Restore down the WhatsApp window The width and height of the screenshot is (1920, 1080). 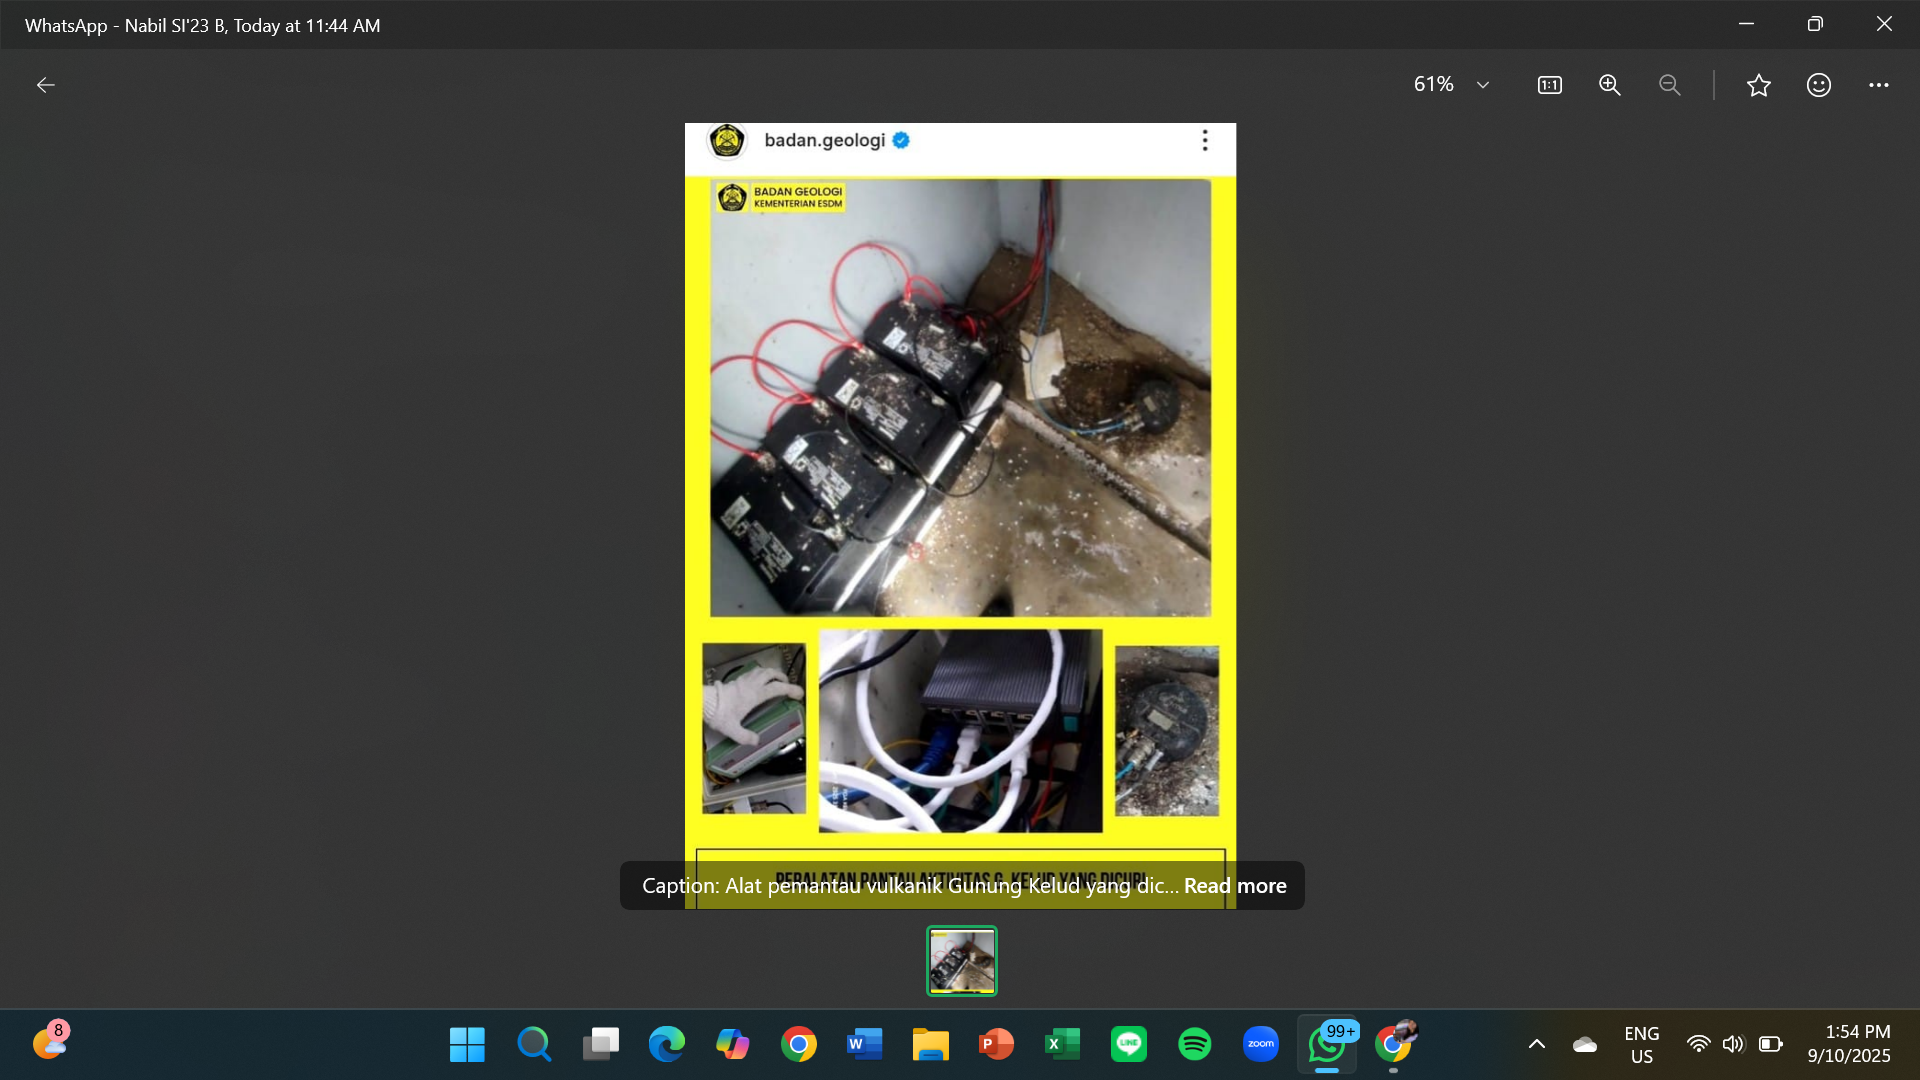1815,24
